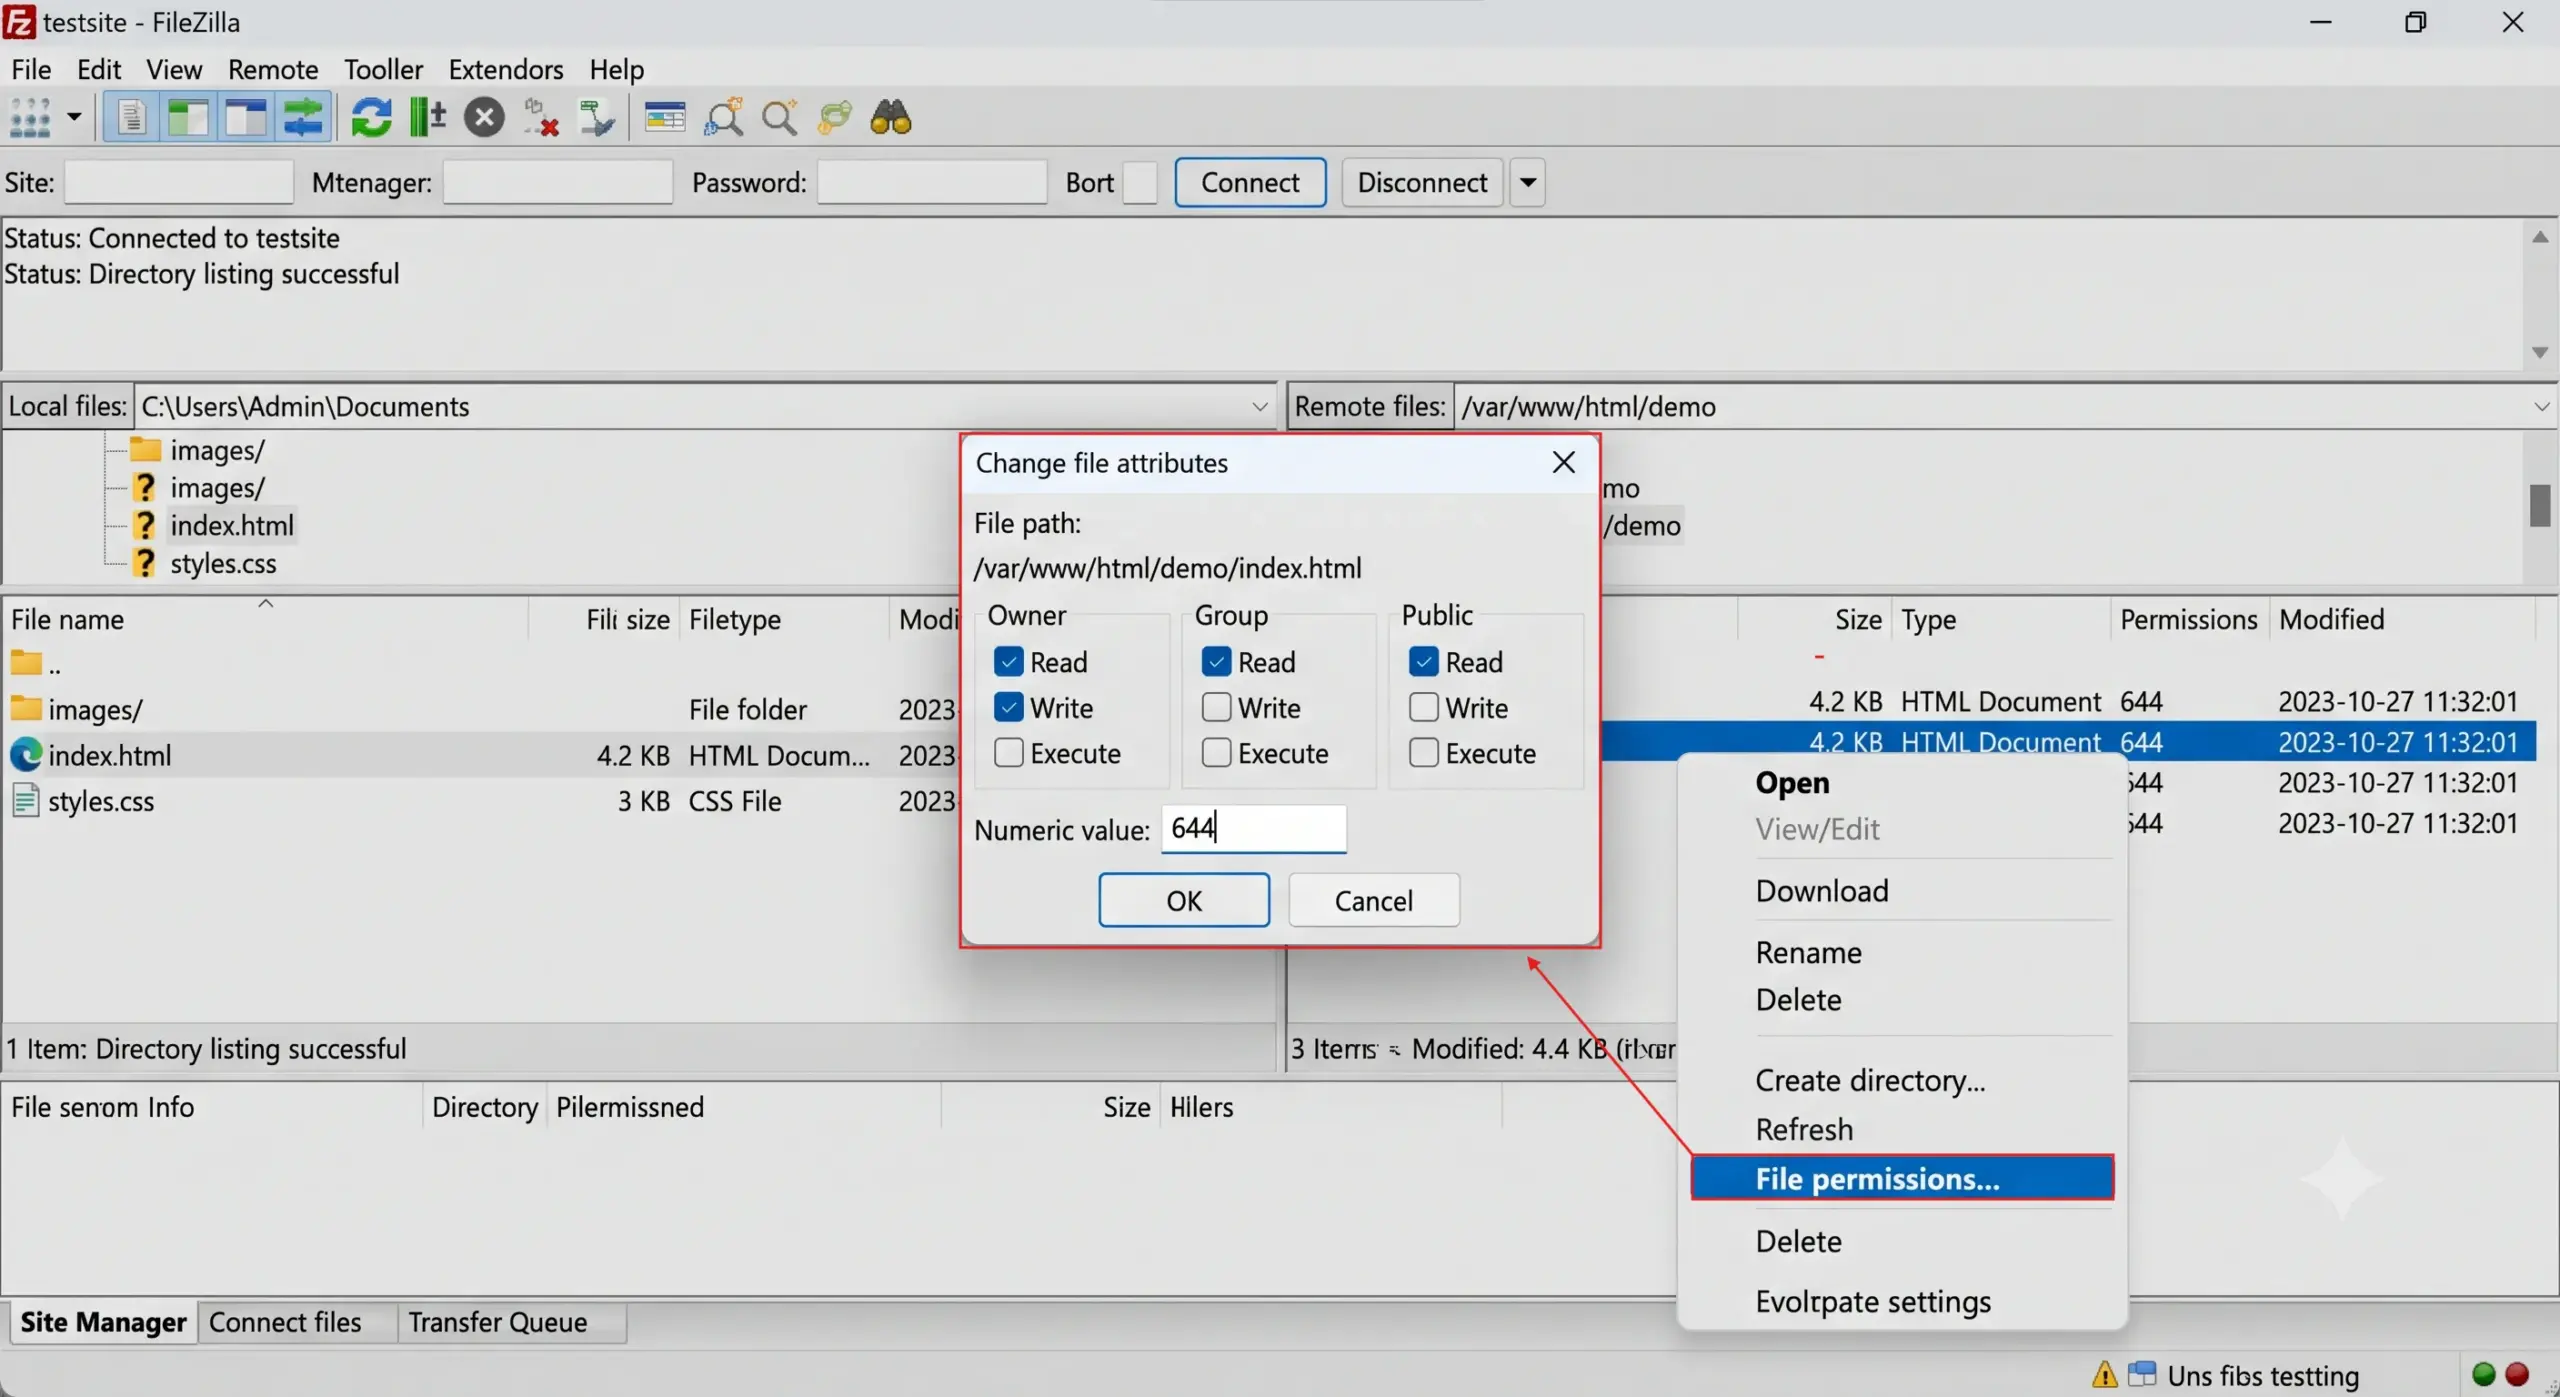
Task: Sort local list by File name header
Action: click(264, 619)
